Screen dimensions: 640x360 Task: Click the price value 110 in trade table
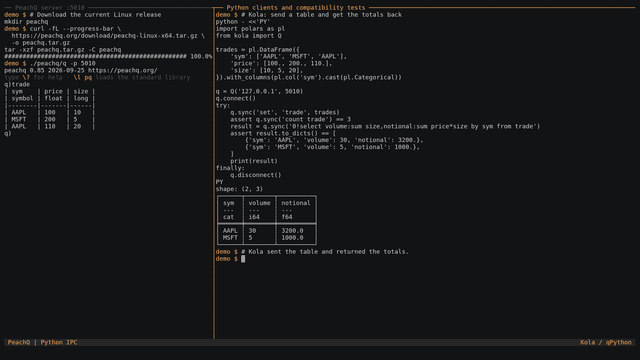[x=50, y=126]
